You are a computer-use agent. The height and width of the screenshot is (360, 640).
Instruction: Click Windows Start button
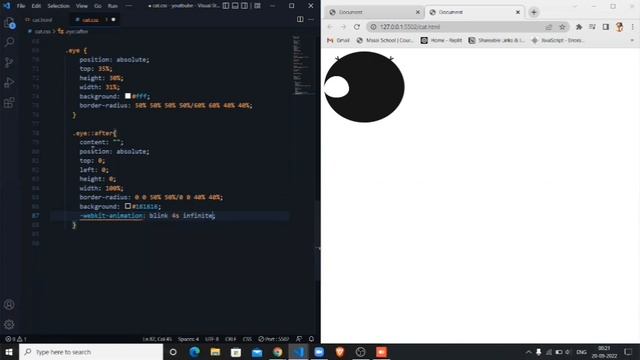point(9,352)
